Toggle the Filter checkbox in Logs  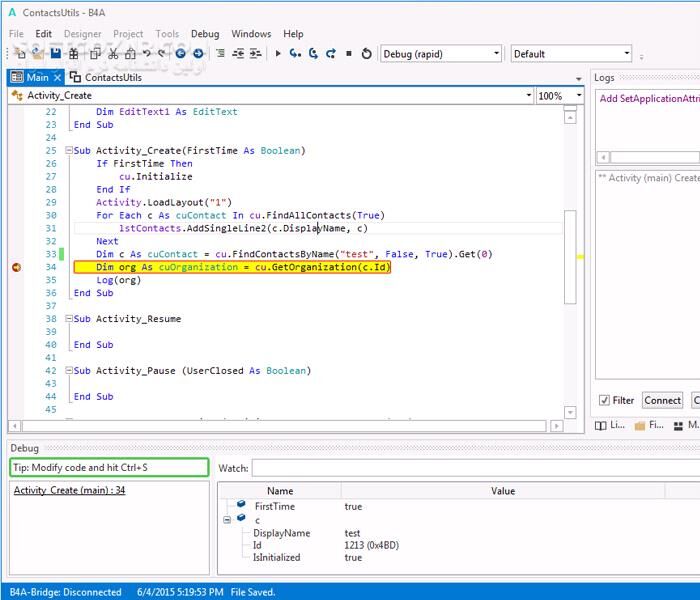coord(604,400)
